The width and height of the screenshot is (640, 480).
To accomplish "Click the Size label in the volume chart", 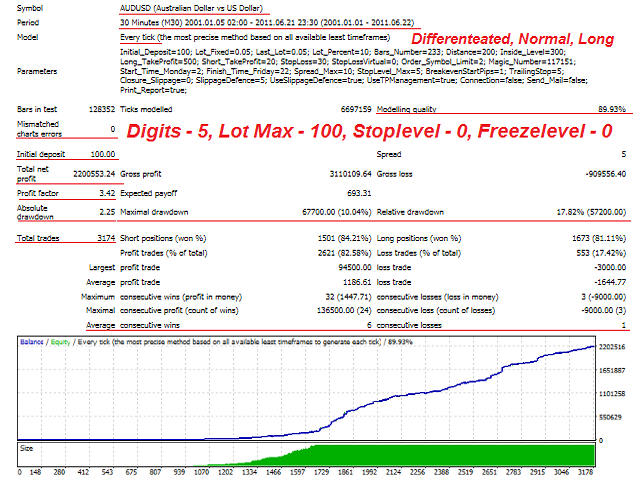I will 27,448.
